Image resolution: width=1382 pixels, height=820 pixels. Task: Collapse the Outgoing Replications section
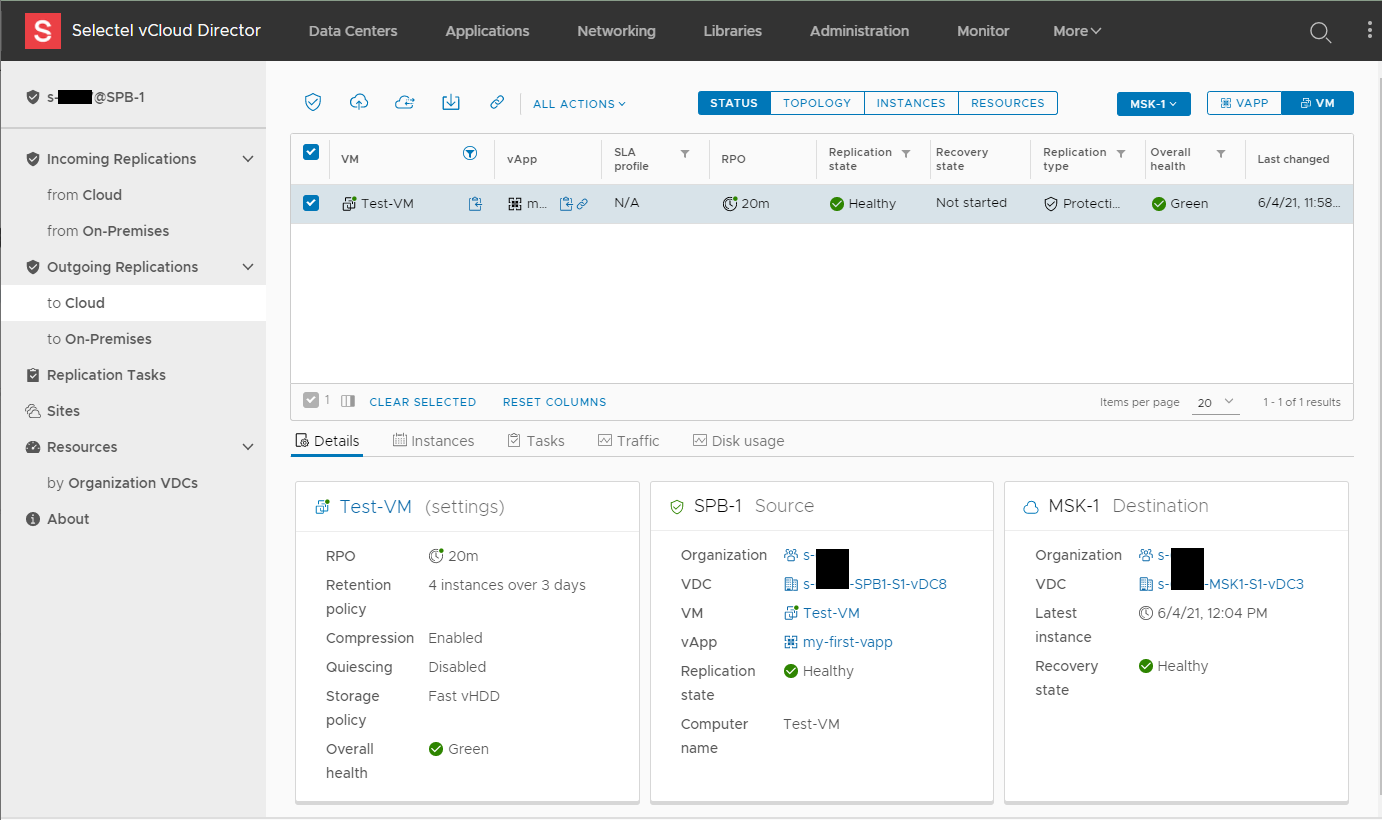point(248,267)
